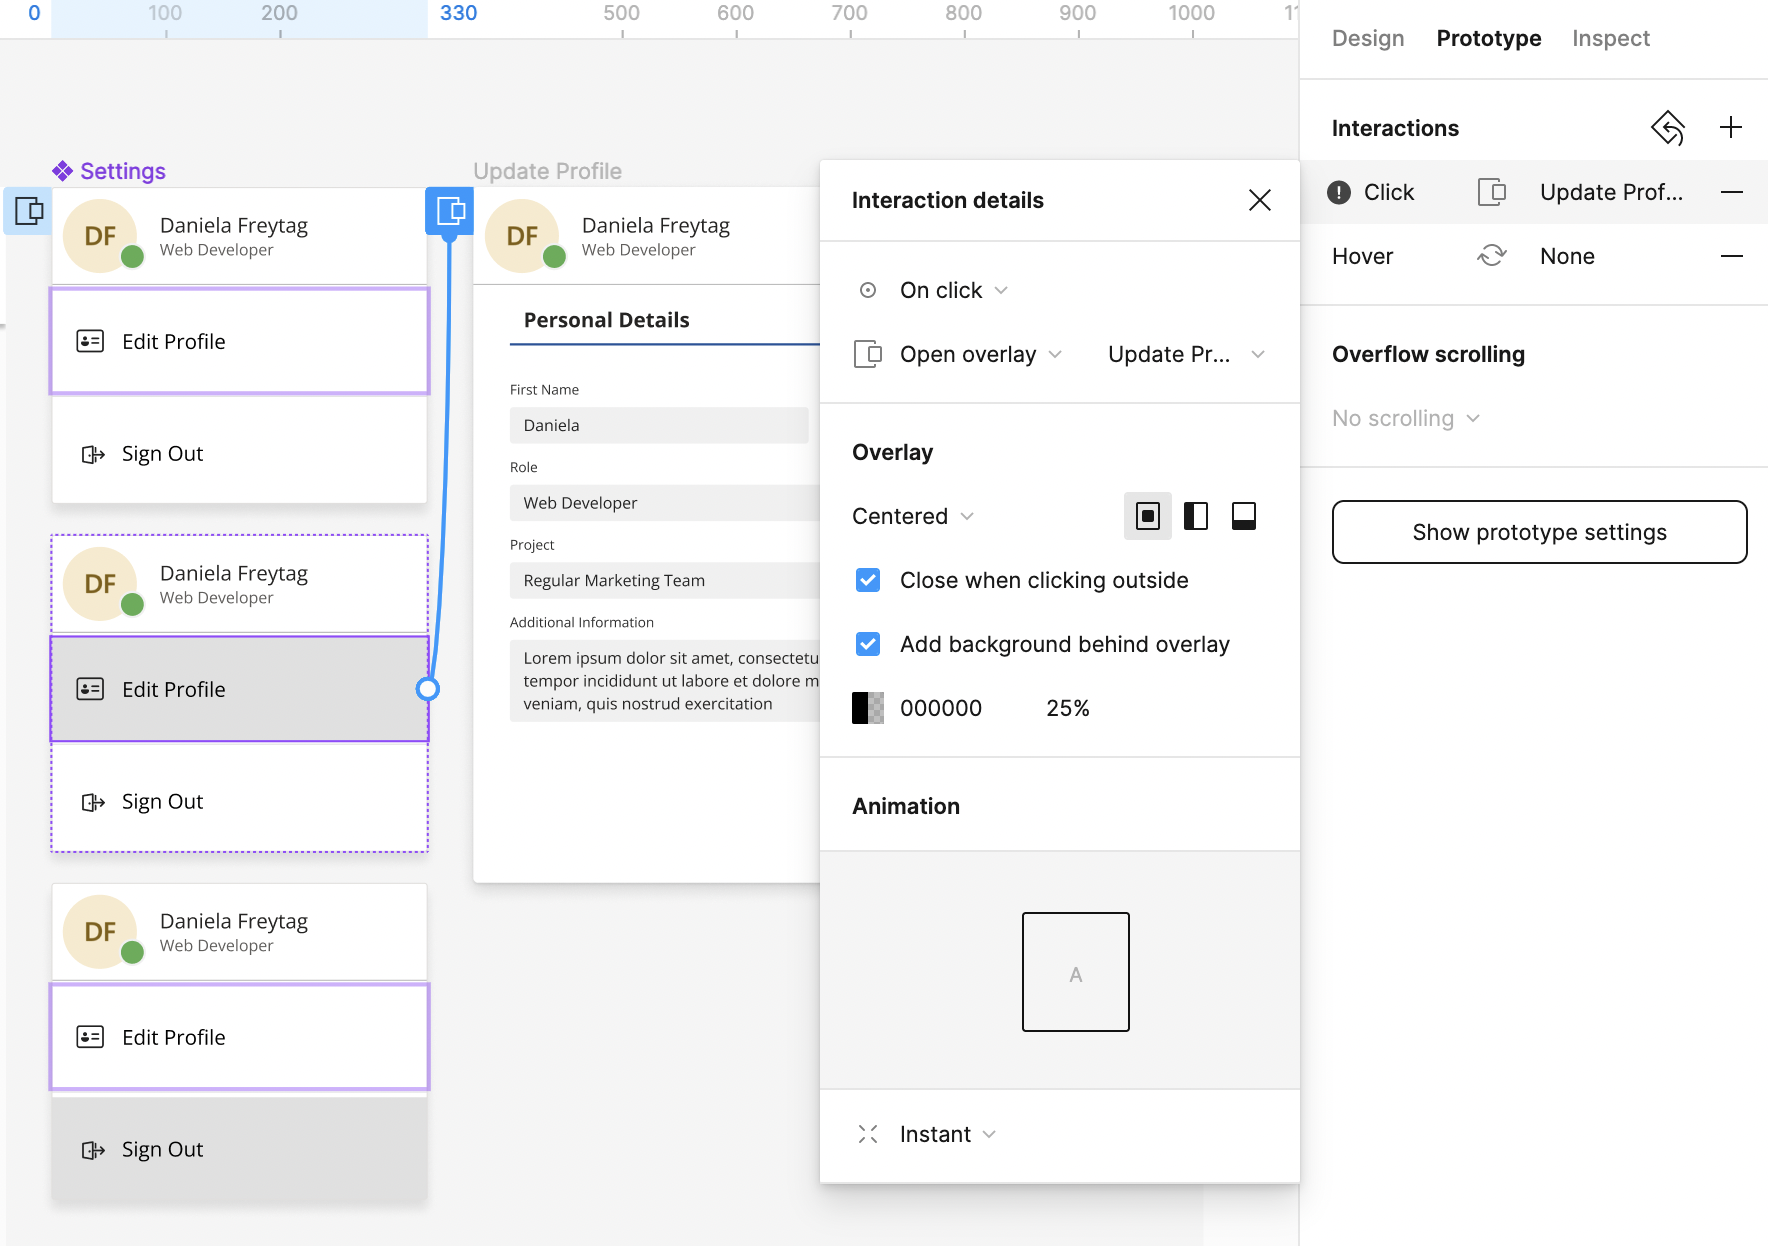The image size is (1768, 1246).
Task: Switch to the Design tab
Action: coord(1368,38)
